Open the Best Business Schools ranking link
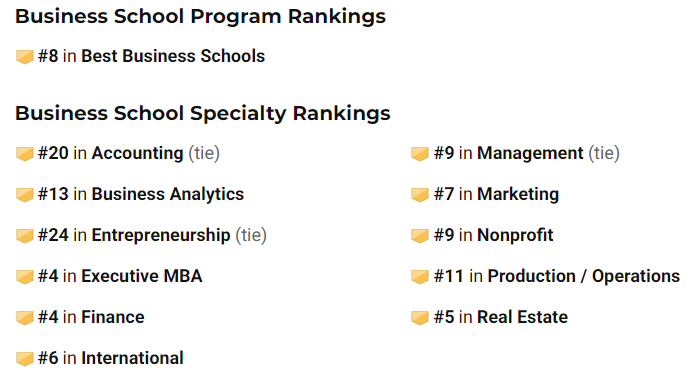The height and width of the screenshot is (375, 694). [173, 56]
